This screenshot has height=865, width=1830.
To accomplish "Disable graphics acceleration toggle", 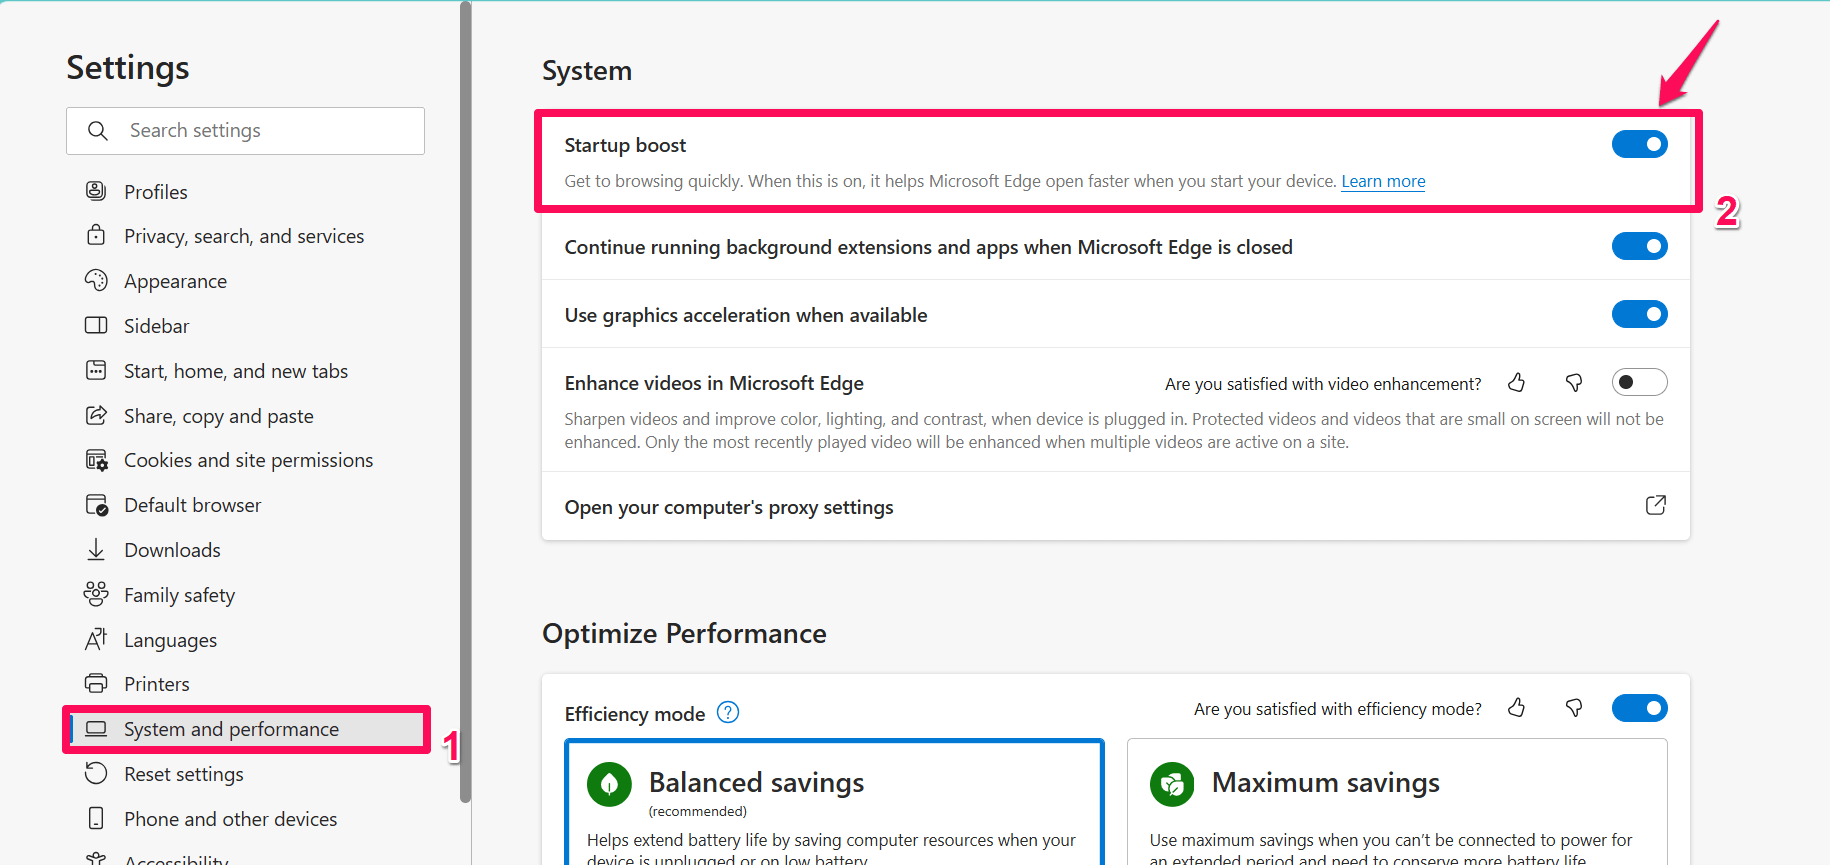I will pos(1640,314).
